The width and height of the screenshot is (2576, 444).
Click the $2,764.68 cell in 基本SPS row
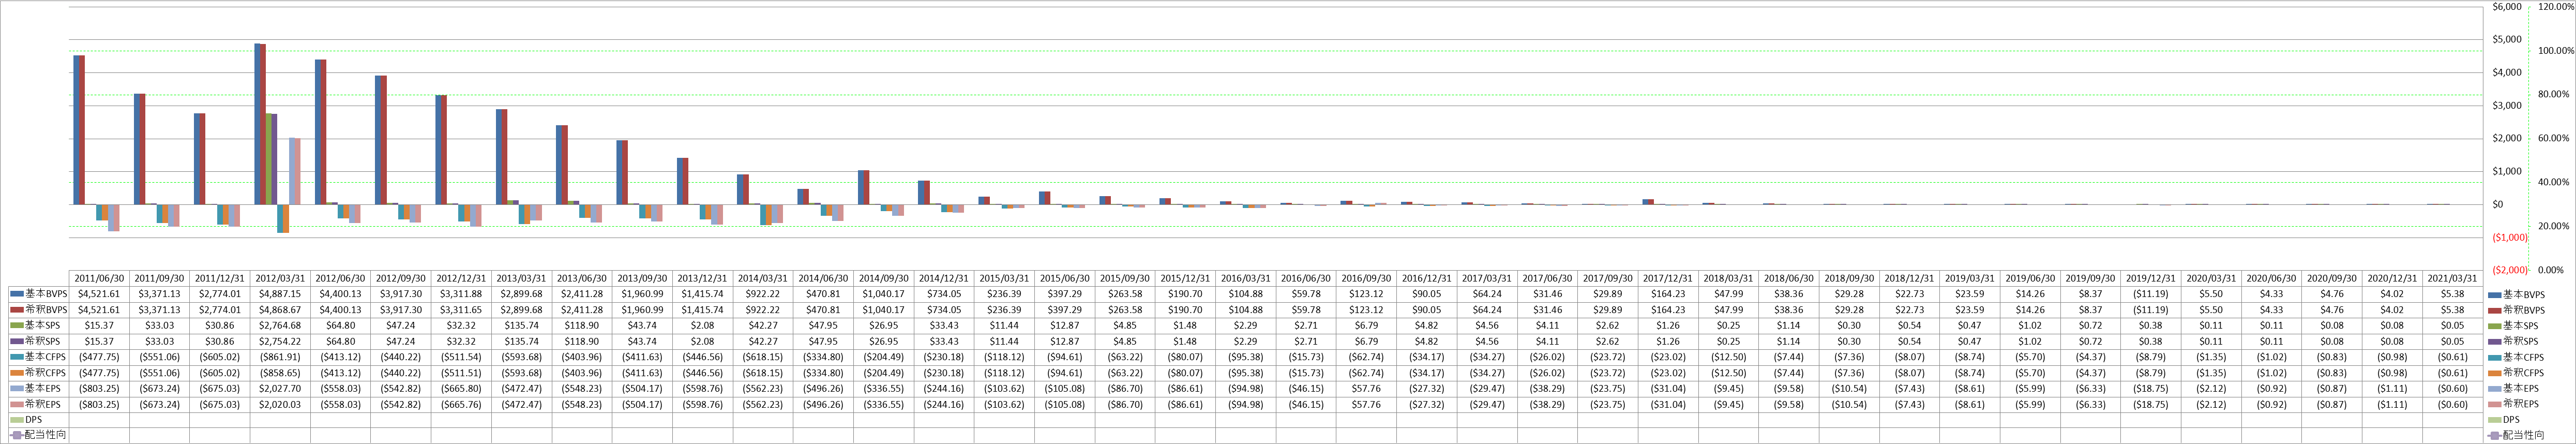(x=280, y=326)
